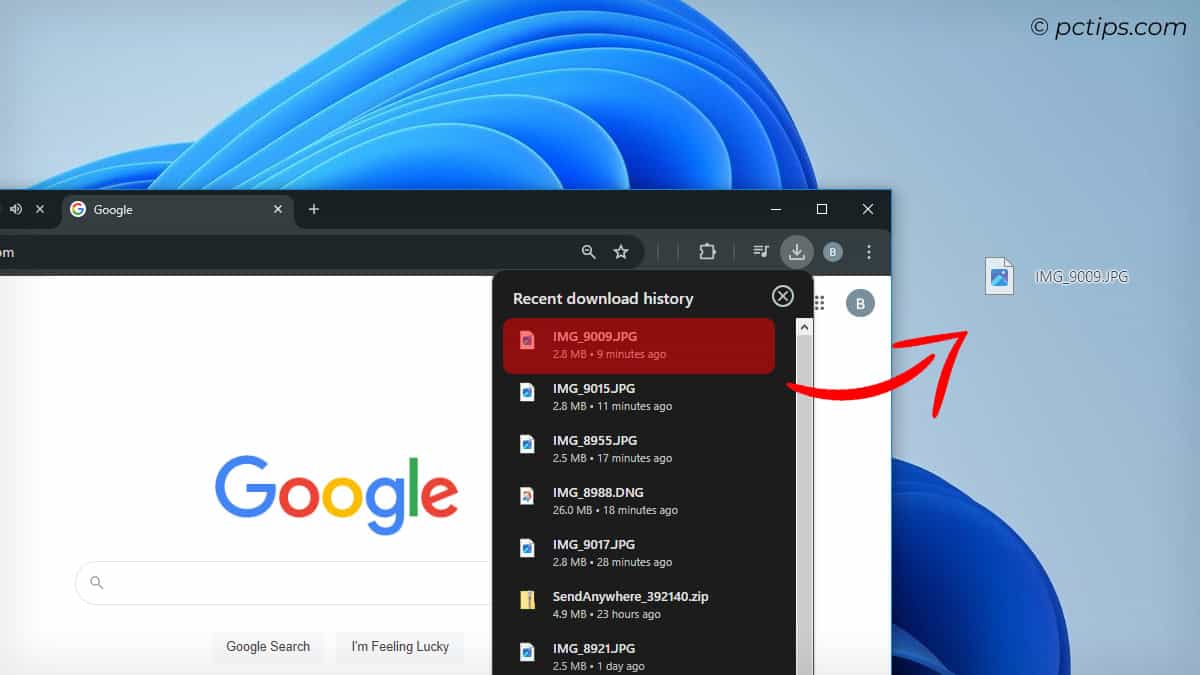This screenshot has height=675, width=1200.
Task: Open Chrome's media controls icon
Action: [760, 252]
